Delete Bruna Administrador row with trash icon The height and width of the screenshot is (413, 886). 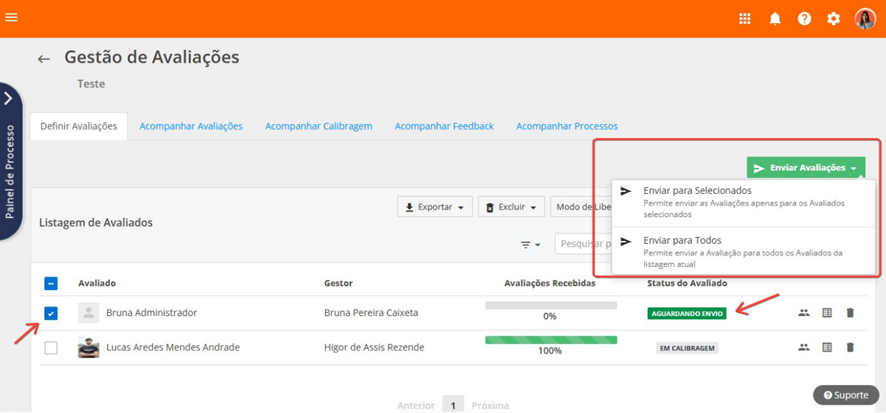pyautogui.click(x=850, y=313)
